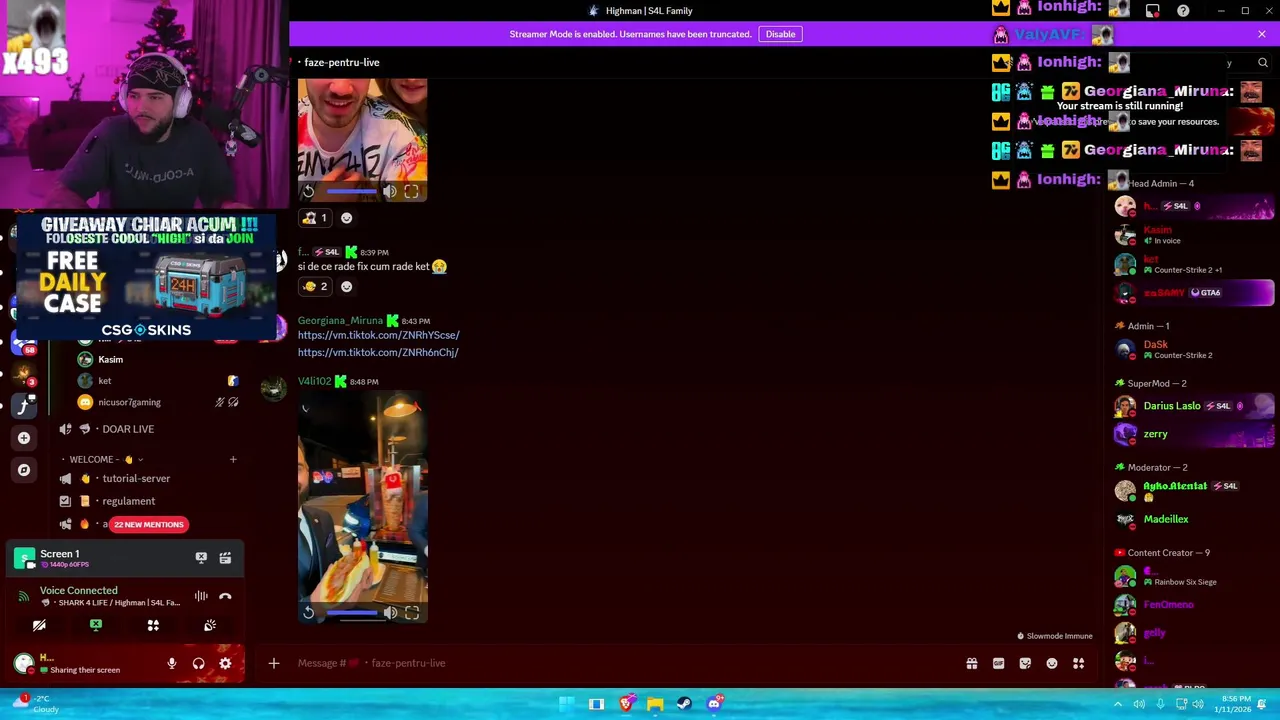The image size is (1280, 720).
Task: Add reaction beside the count 2 reaction
Action: tap(346, 286)
